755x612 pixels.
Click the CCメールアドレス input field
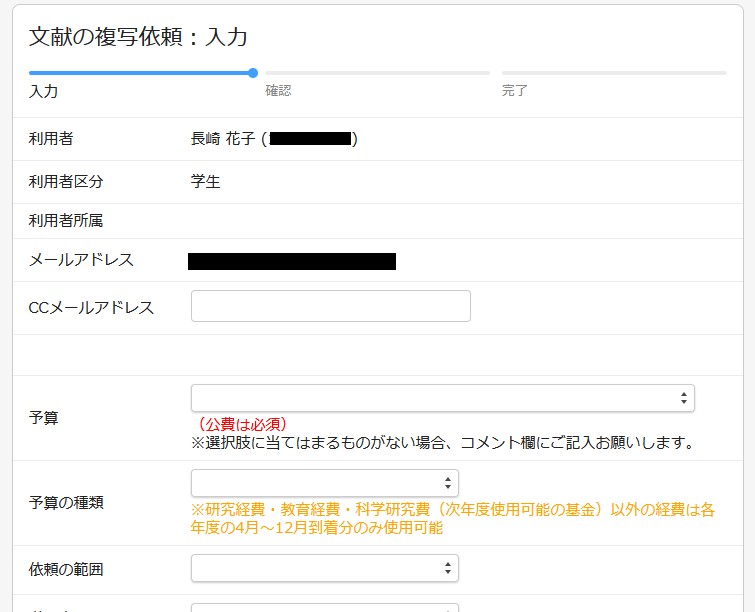330,306
